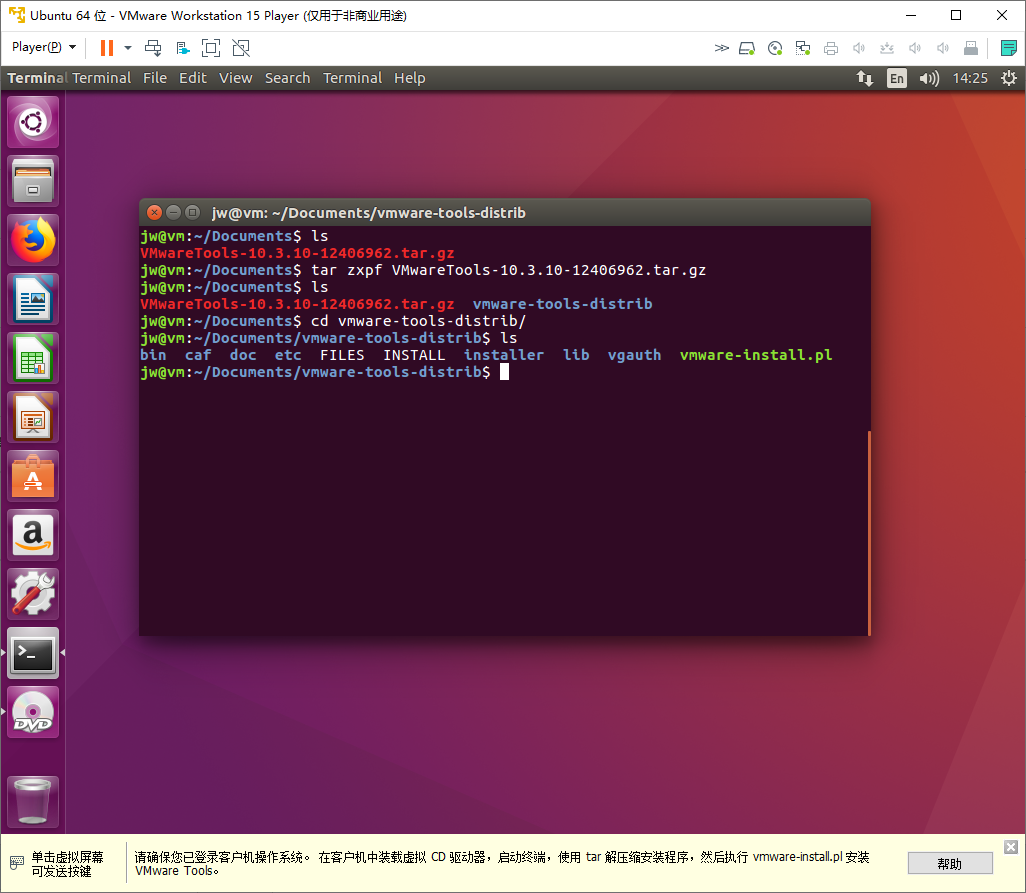Open the Edit menu

193,78
